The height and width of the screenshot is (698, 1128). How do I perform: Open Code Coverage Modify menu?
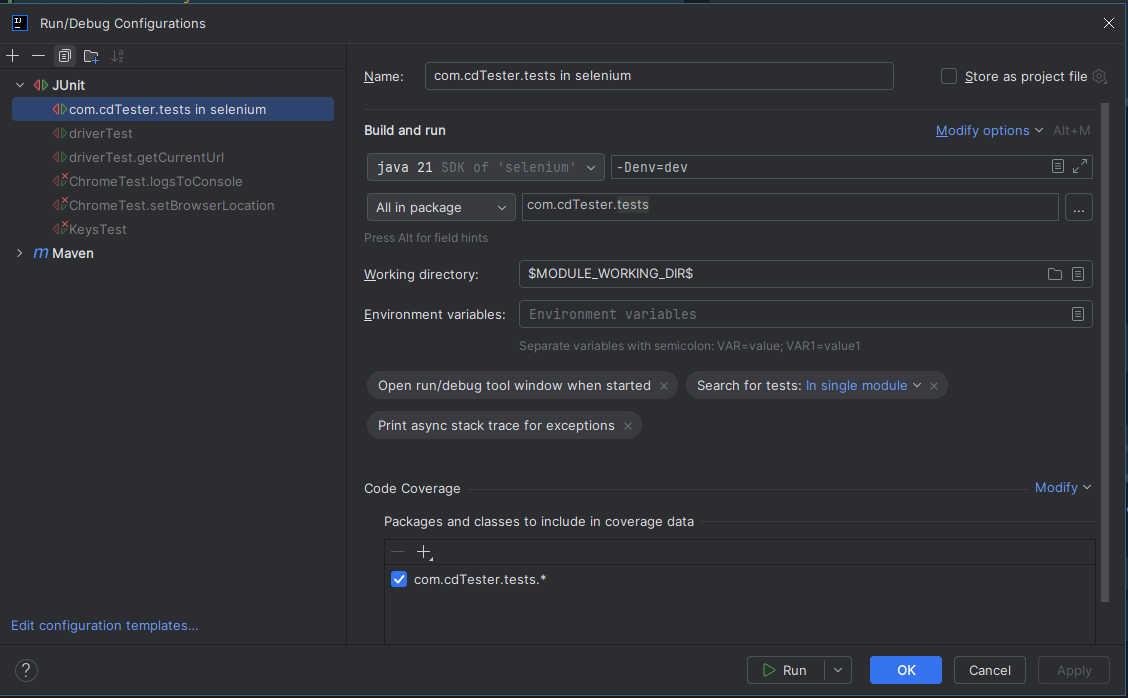(1063, 488)
